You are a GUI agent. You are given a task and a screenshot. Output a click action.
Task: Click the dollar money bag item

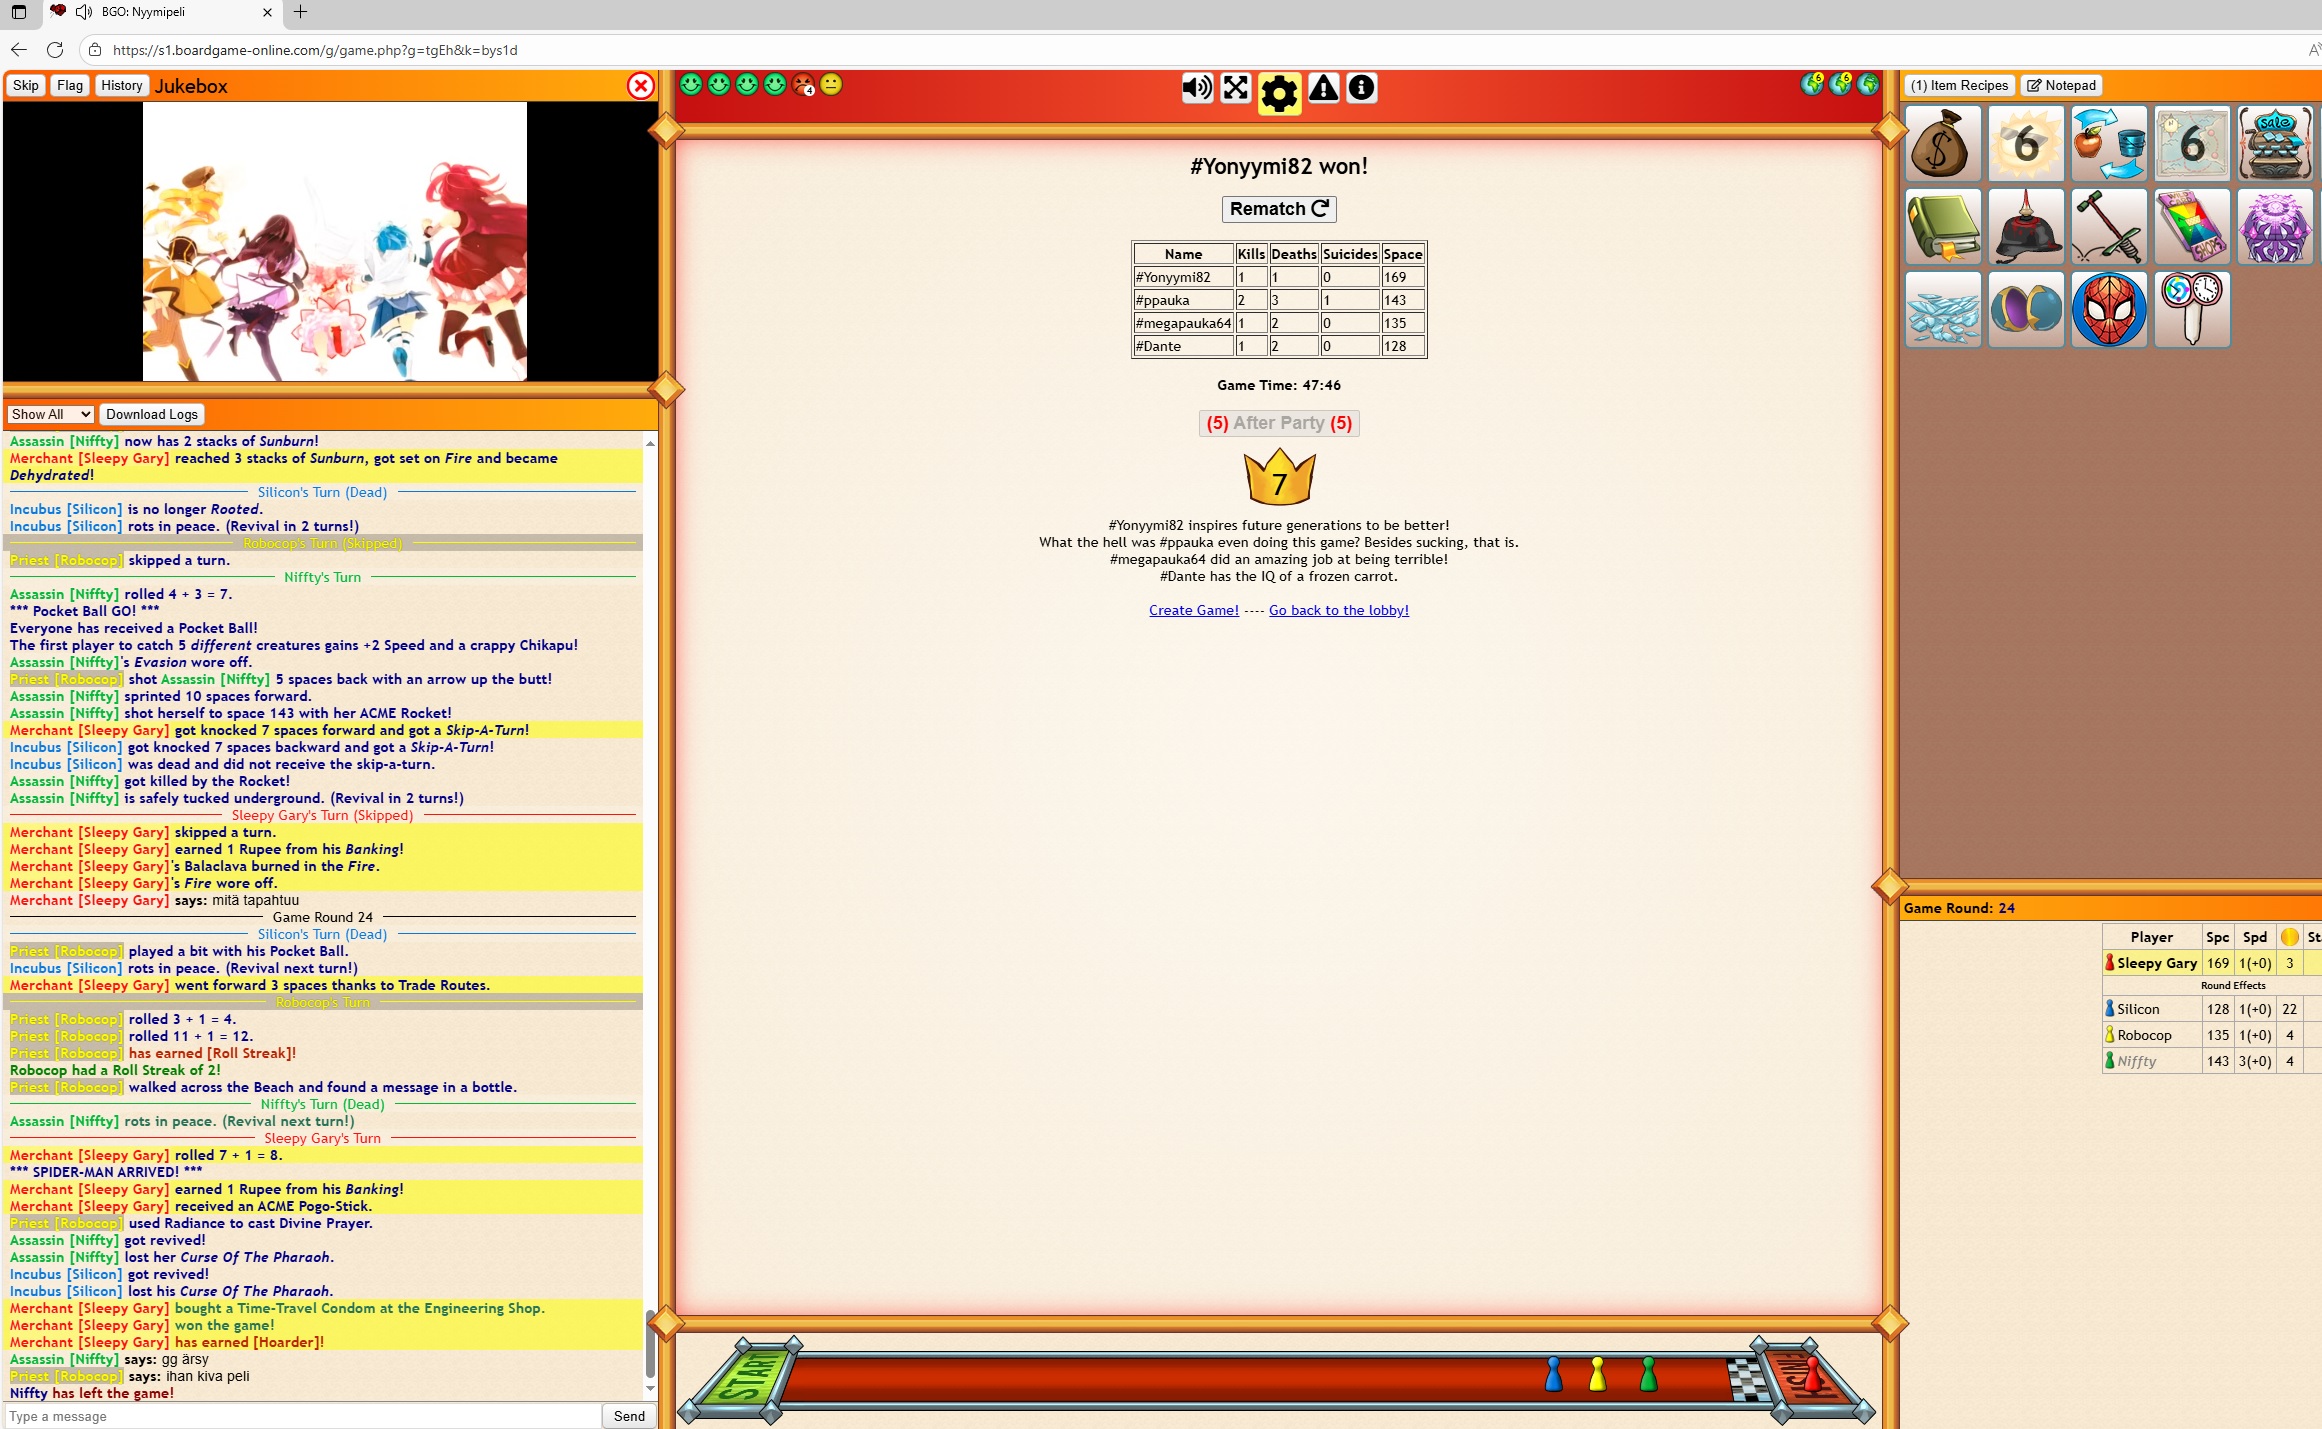click(1942, 144)
